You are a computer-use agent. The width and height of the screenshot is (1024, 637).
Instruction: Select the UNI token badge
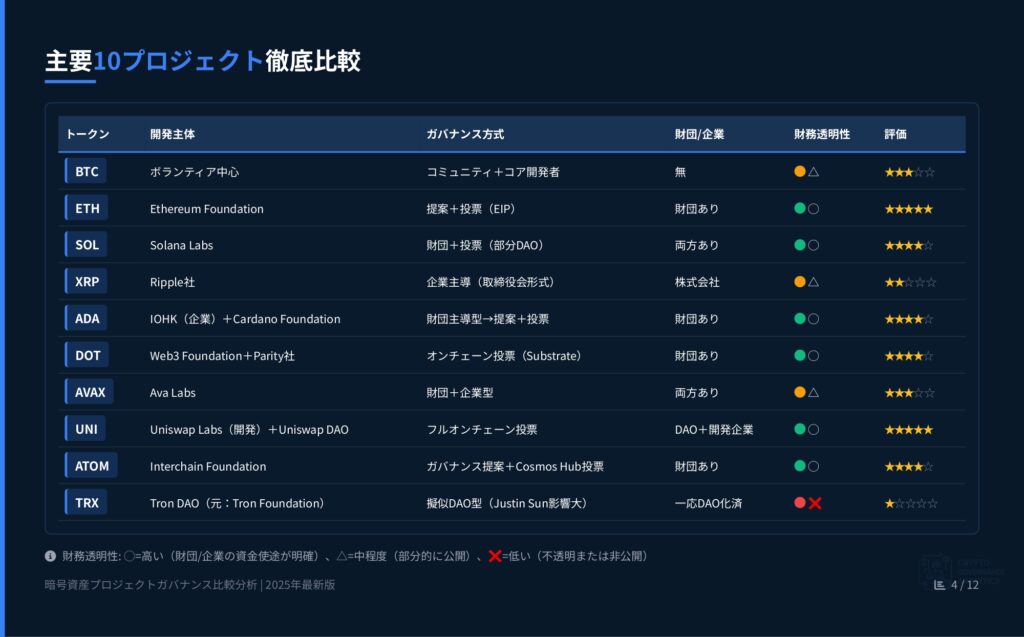(x=85, y=429)
